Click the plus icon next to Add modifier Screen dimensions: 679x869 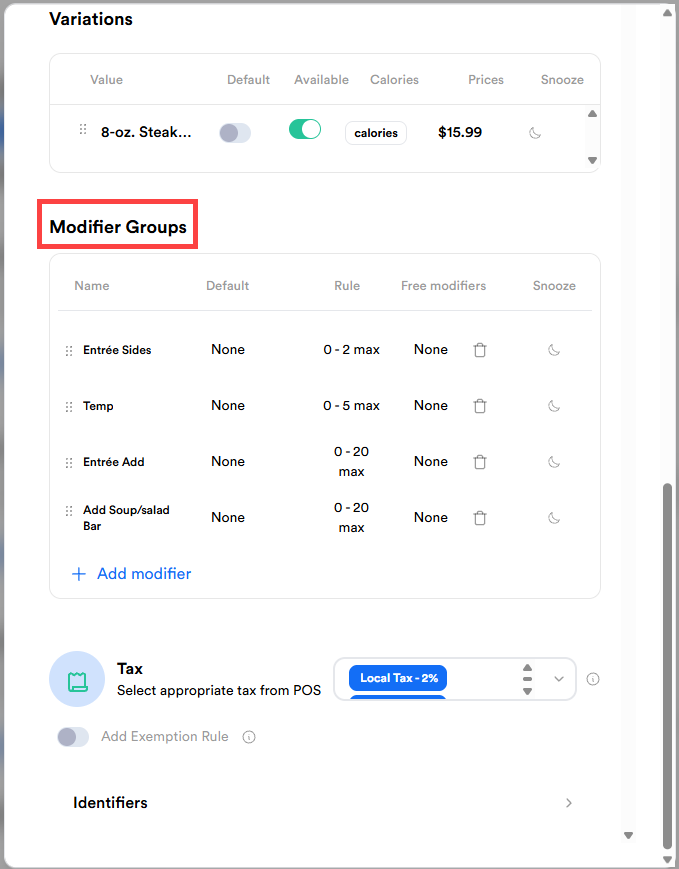click(x=79, y=574)
